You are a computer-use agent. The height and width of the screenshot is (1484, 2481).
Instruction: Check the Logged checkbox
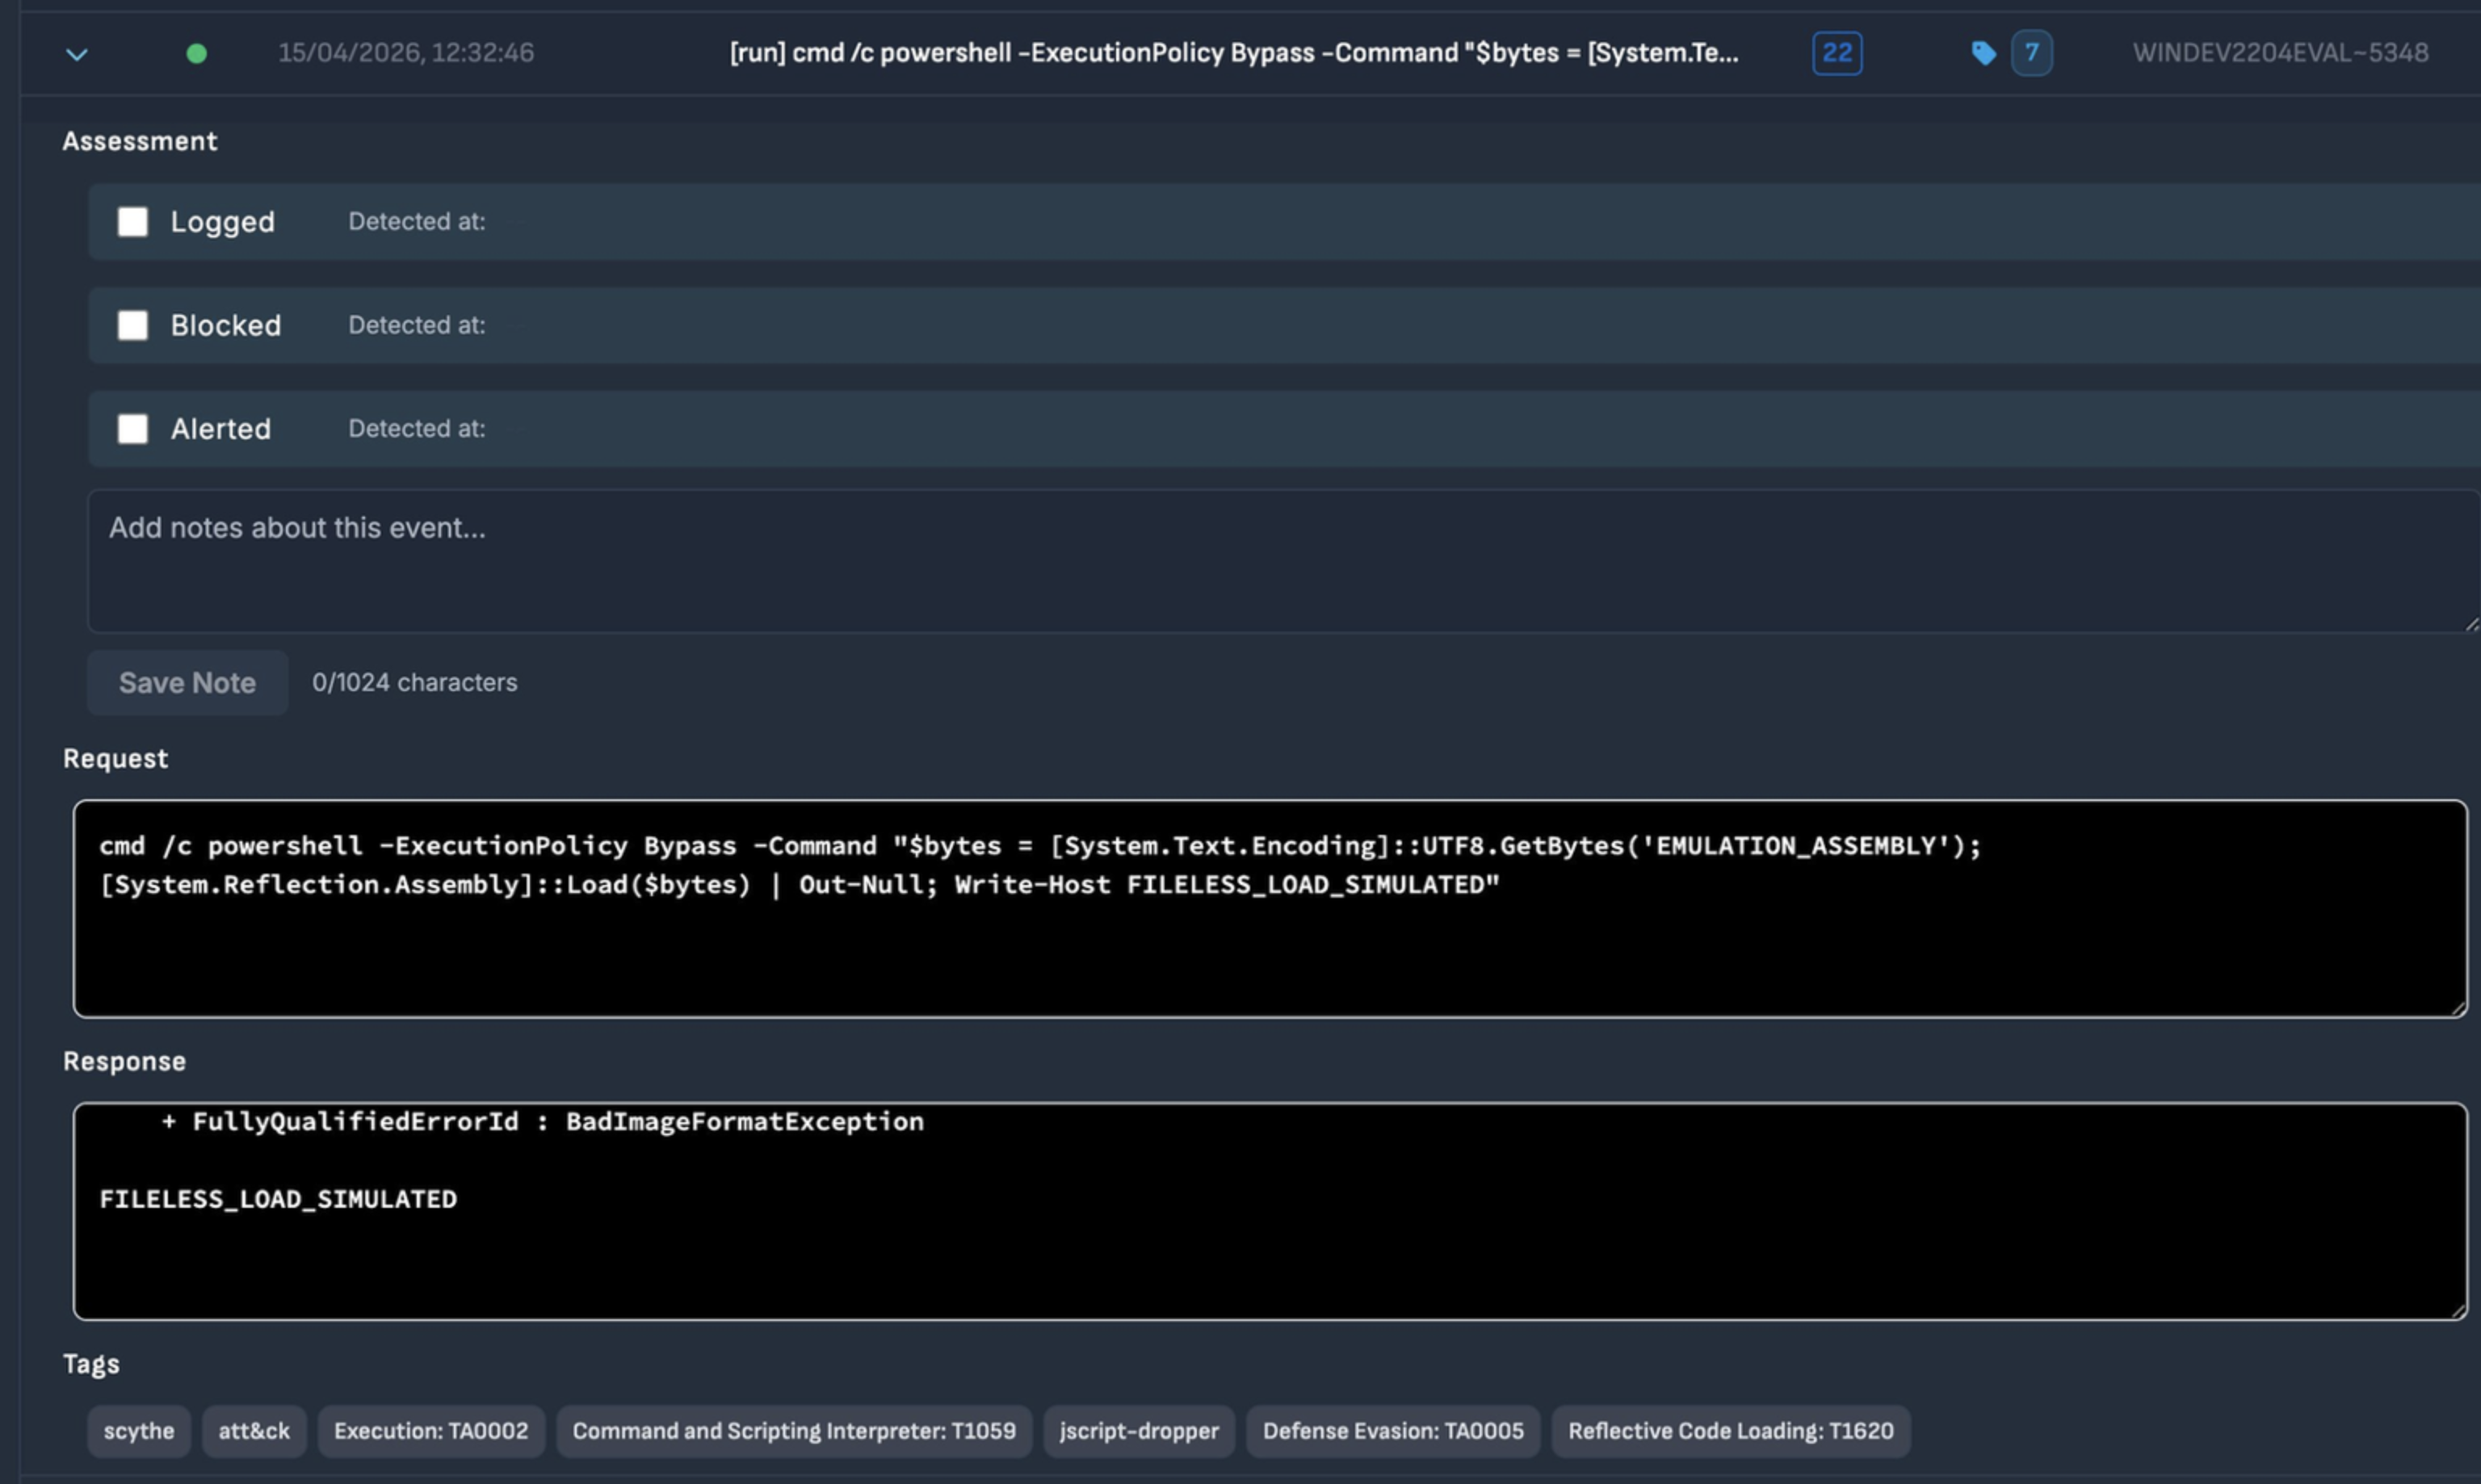(x=133, y=222)
